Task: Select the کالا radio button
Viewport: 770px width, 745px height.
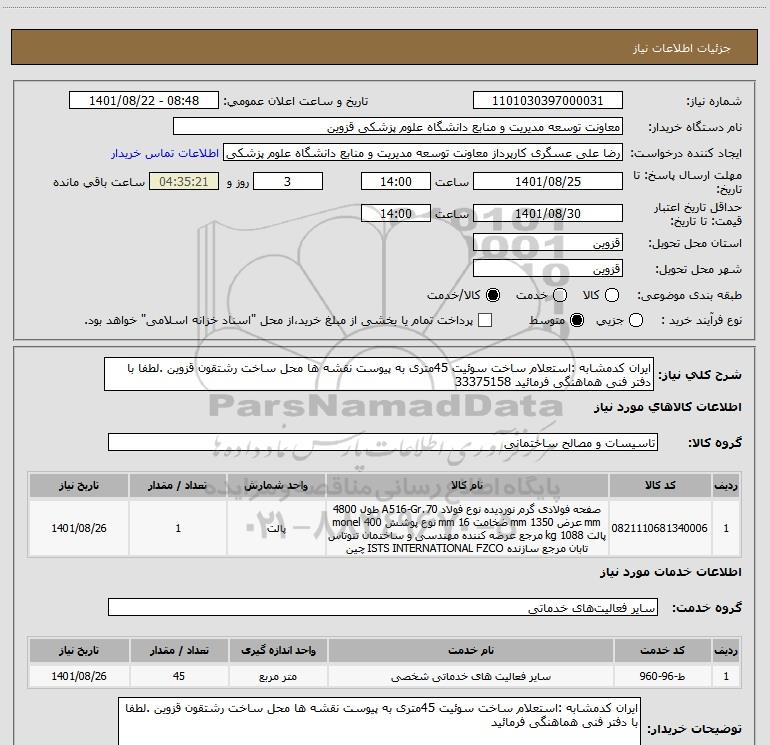Action: (x=612, y=295)
